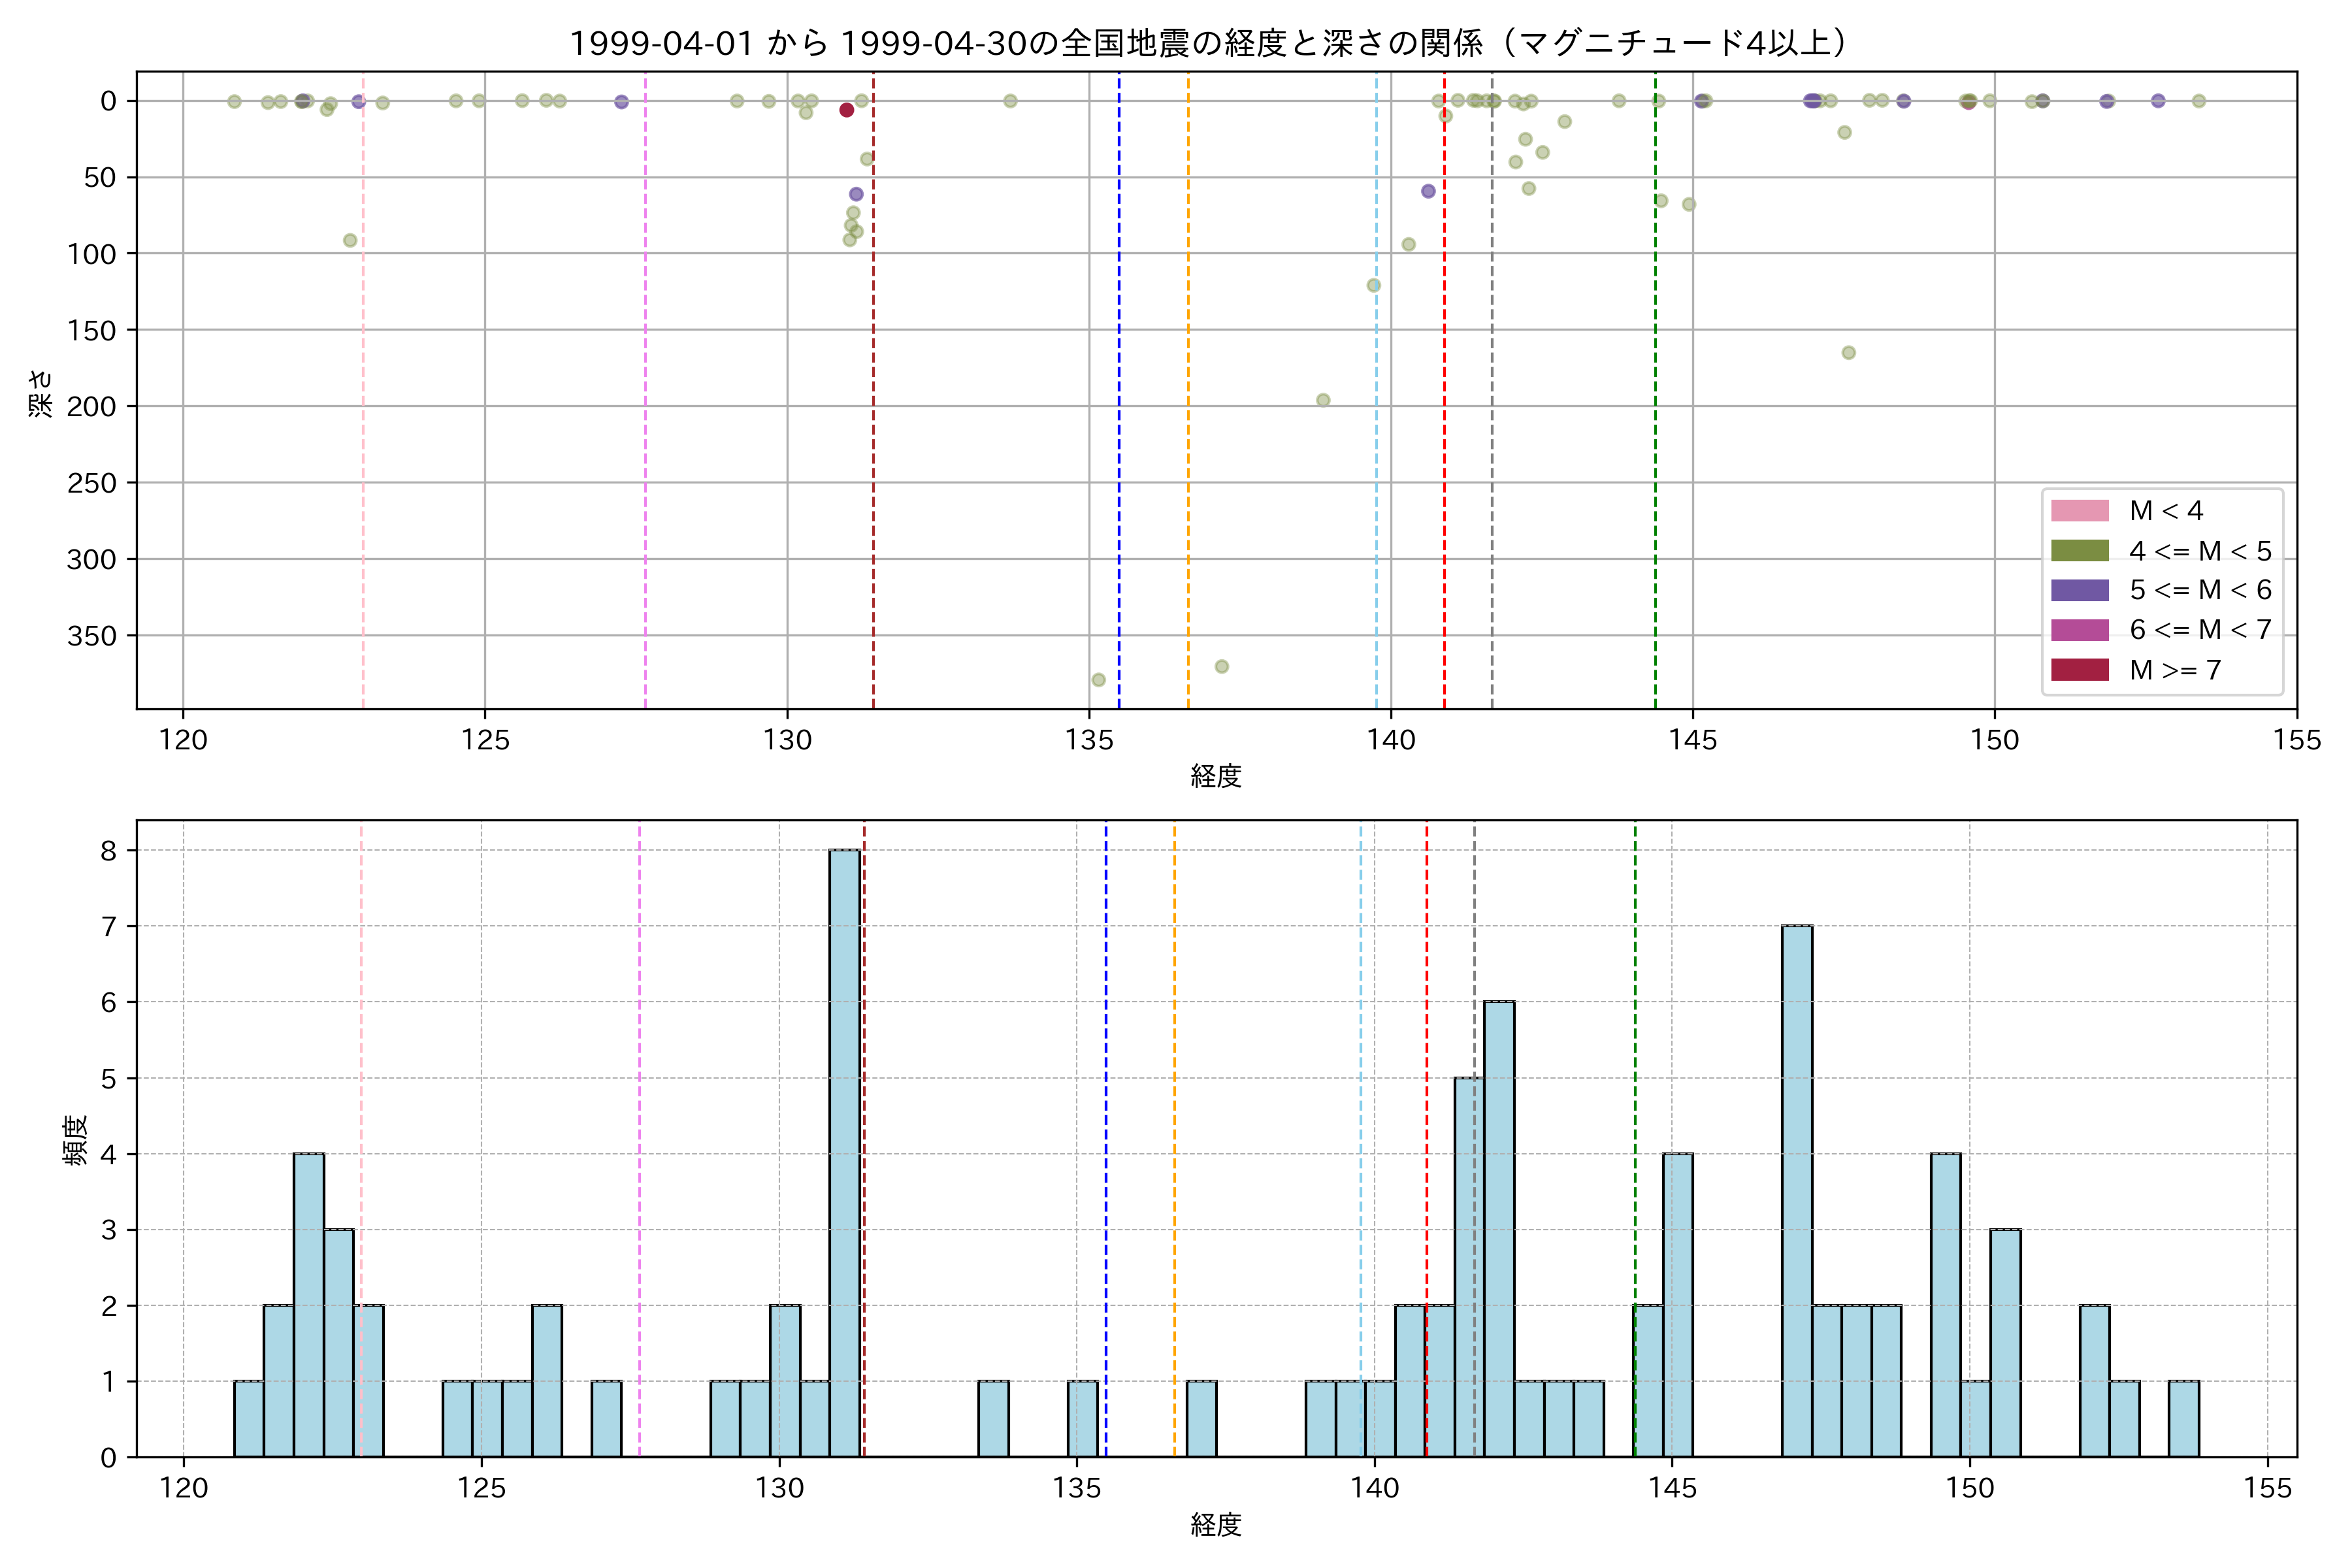Click the olive 4 <= M < 5 legend swatch
Image resolution: width=2352 pixels, height=1568 pixels.
[2079, 551]
